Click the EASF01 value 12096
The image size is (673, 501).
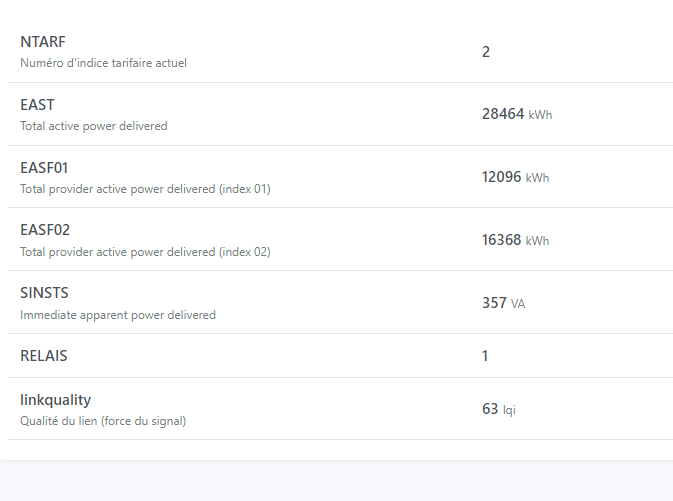point(503,177)
